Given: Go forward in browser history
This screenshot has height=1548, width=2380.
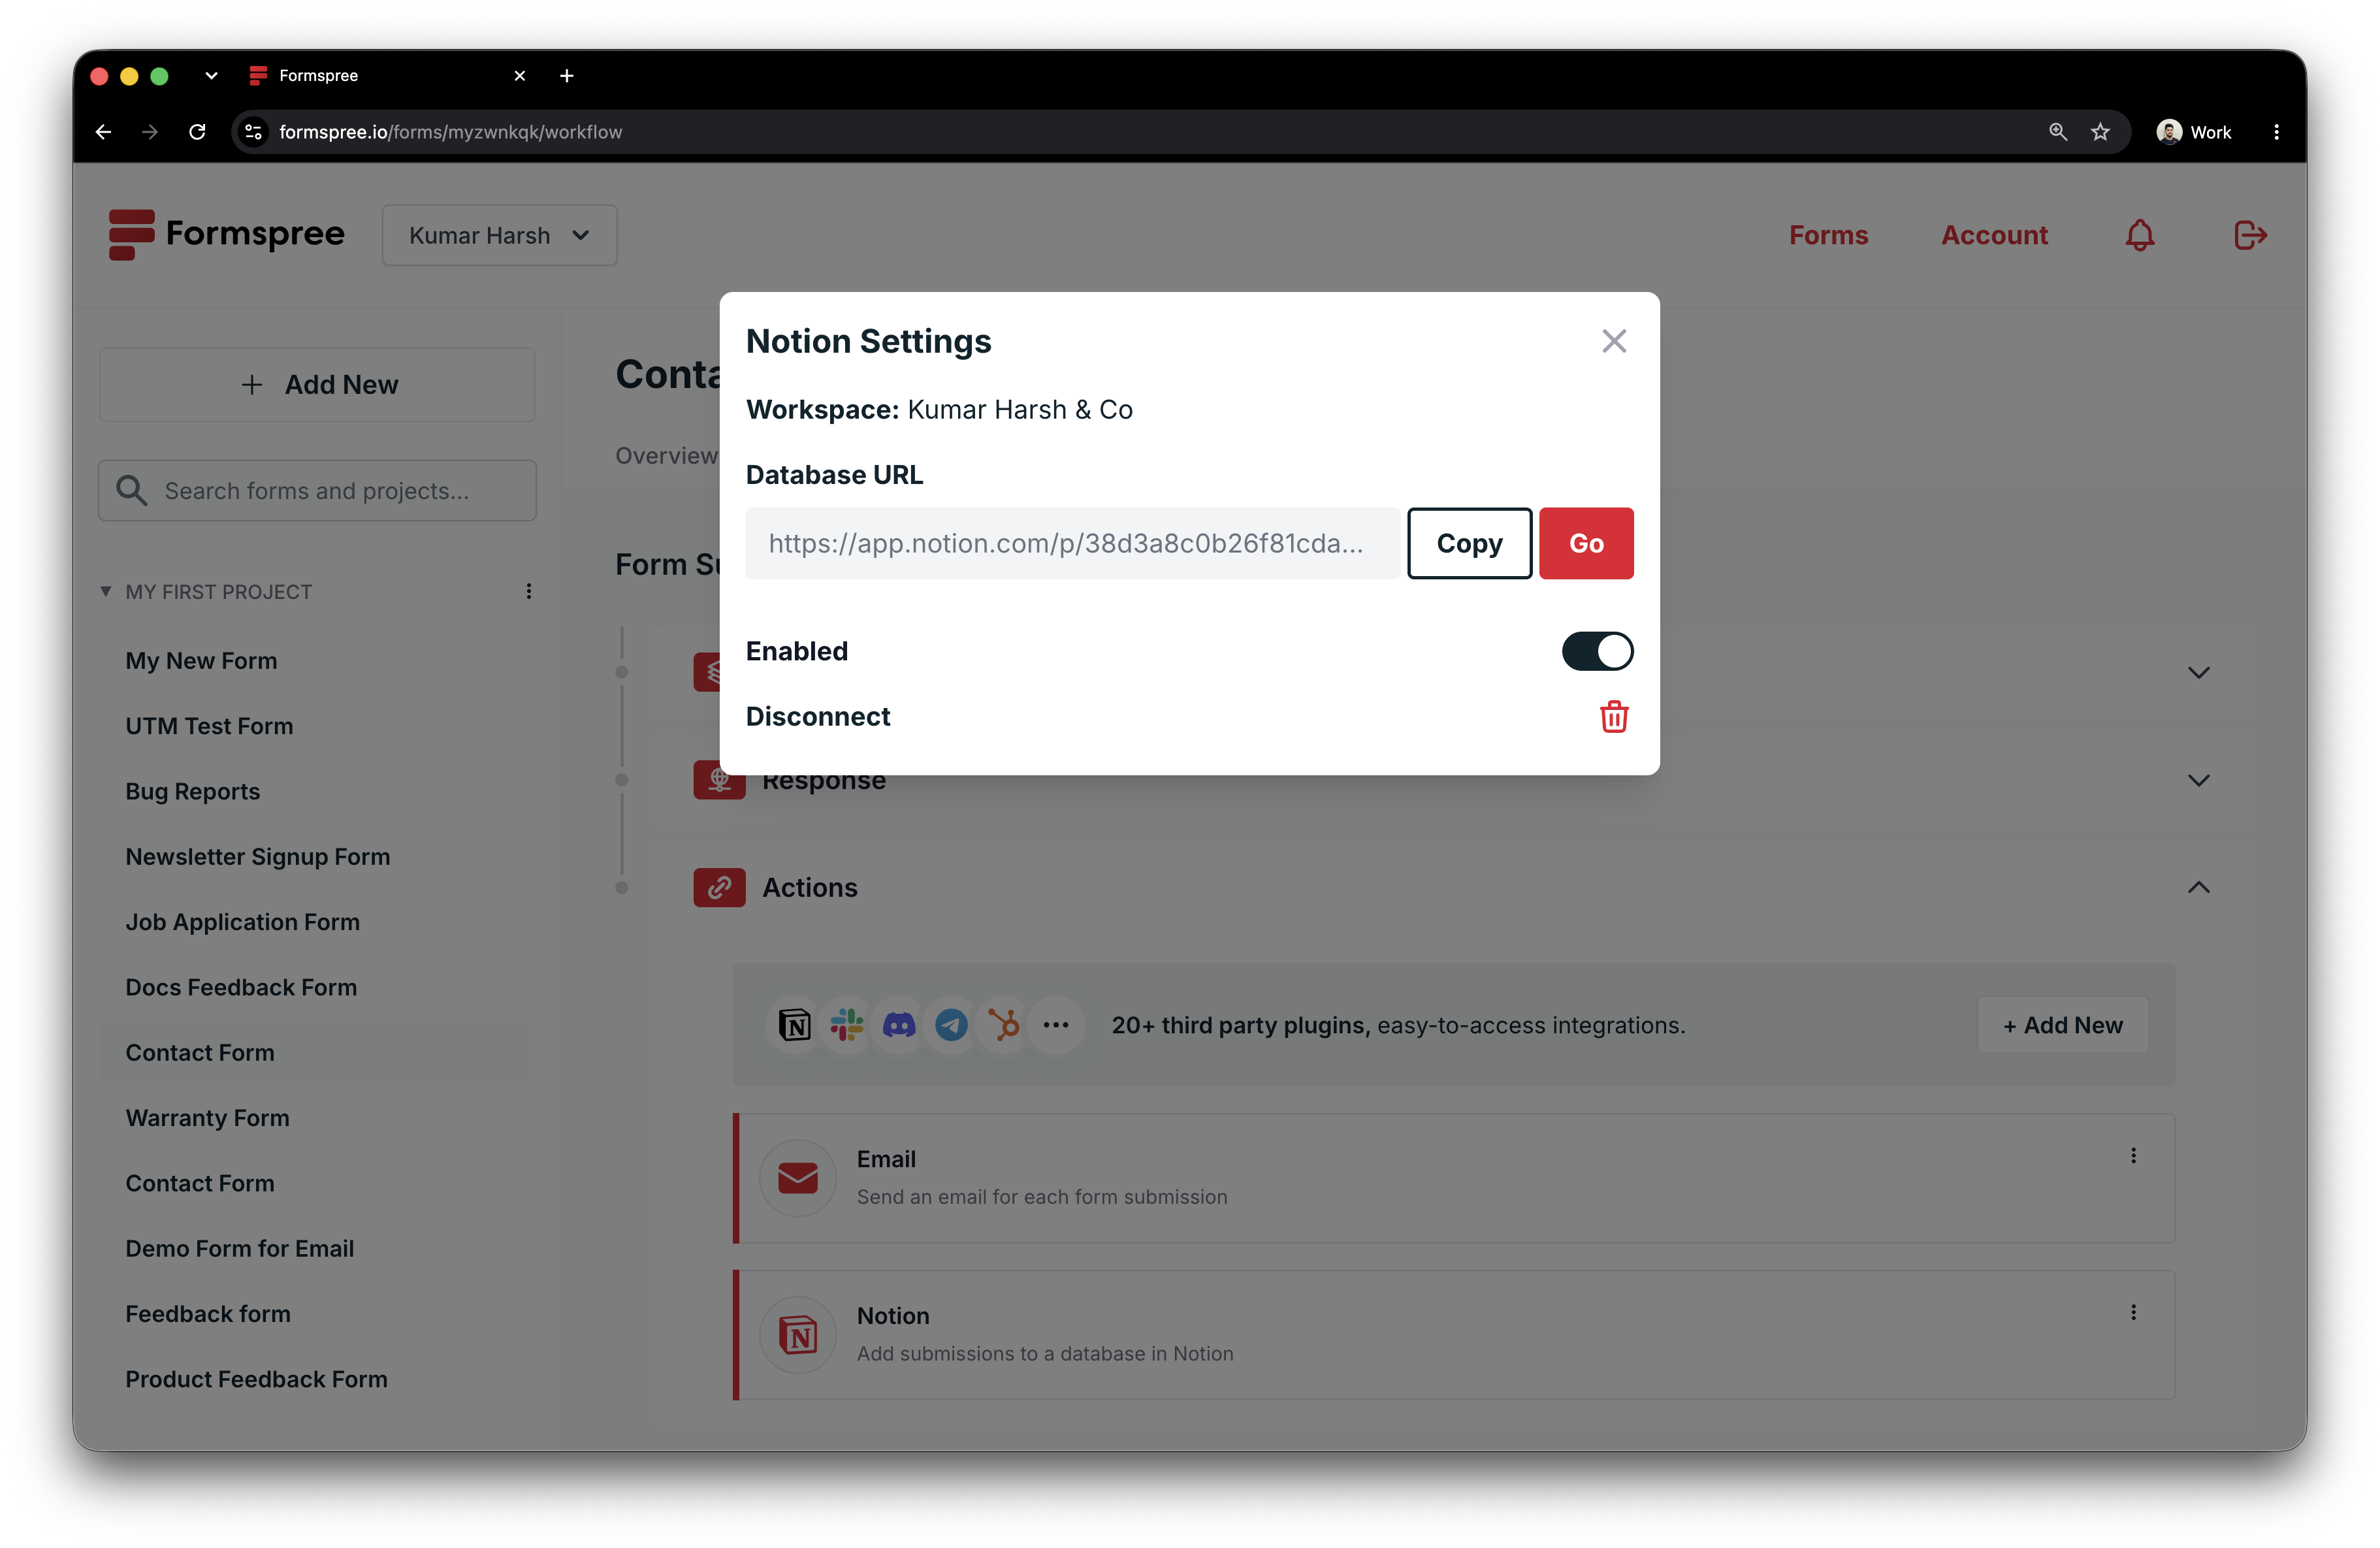Looking at the screenshot, I should point(150,132).
